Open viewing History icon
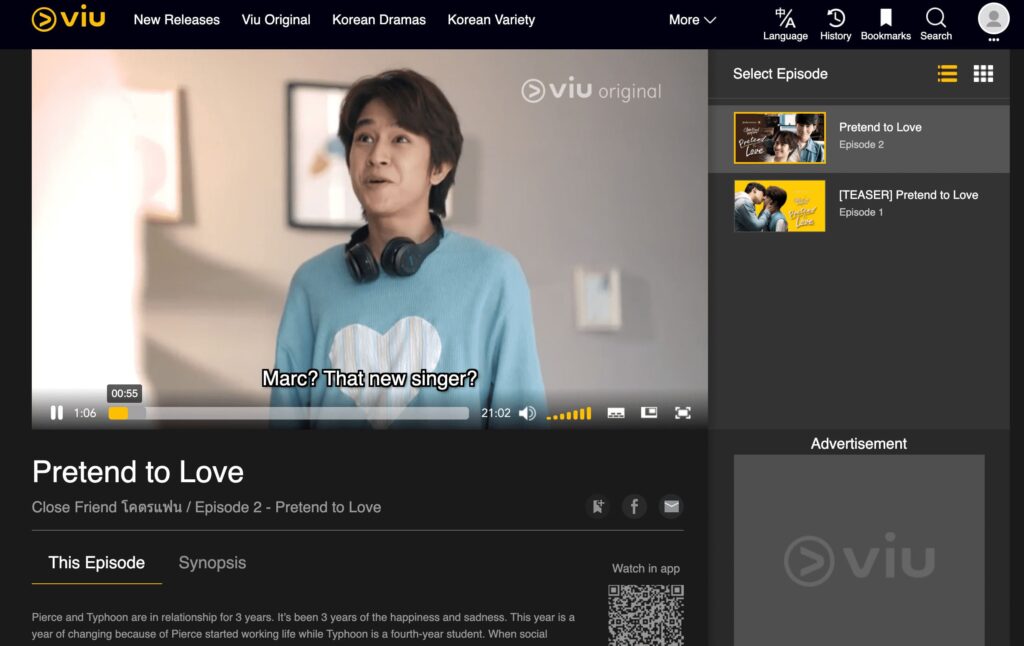The image size is (1024, 646). pos(835,24)
